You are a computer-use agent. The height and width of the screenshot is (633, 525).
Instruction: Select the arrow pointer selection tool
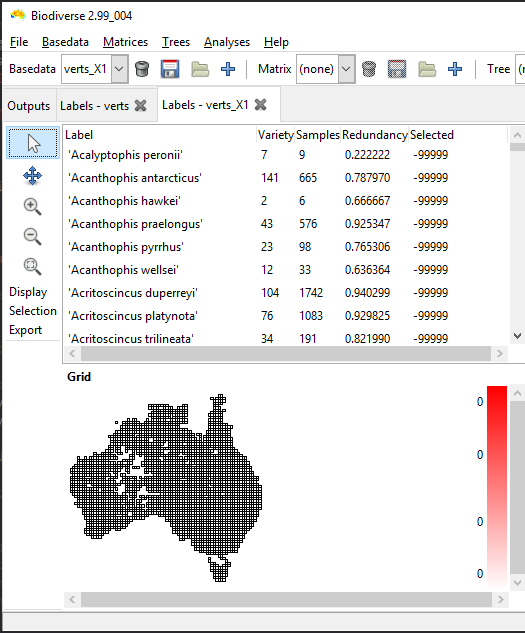click(33, 143)
